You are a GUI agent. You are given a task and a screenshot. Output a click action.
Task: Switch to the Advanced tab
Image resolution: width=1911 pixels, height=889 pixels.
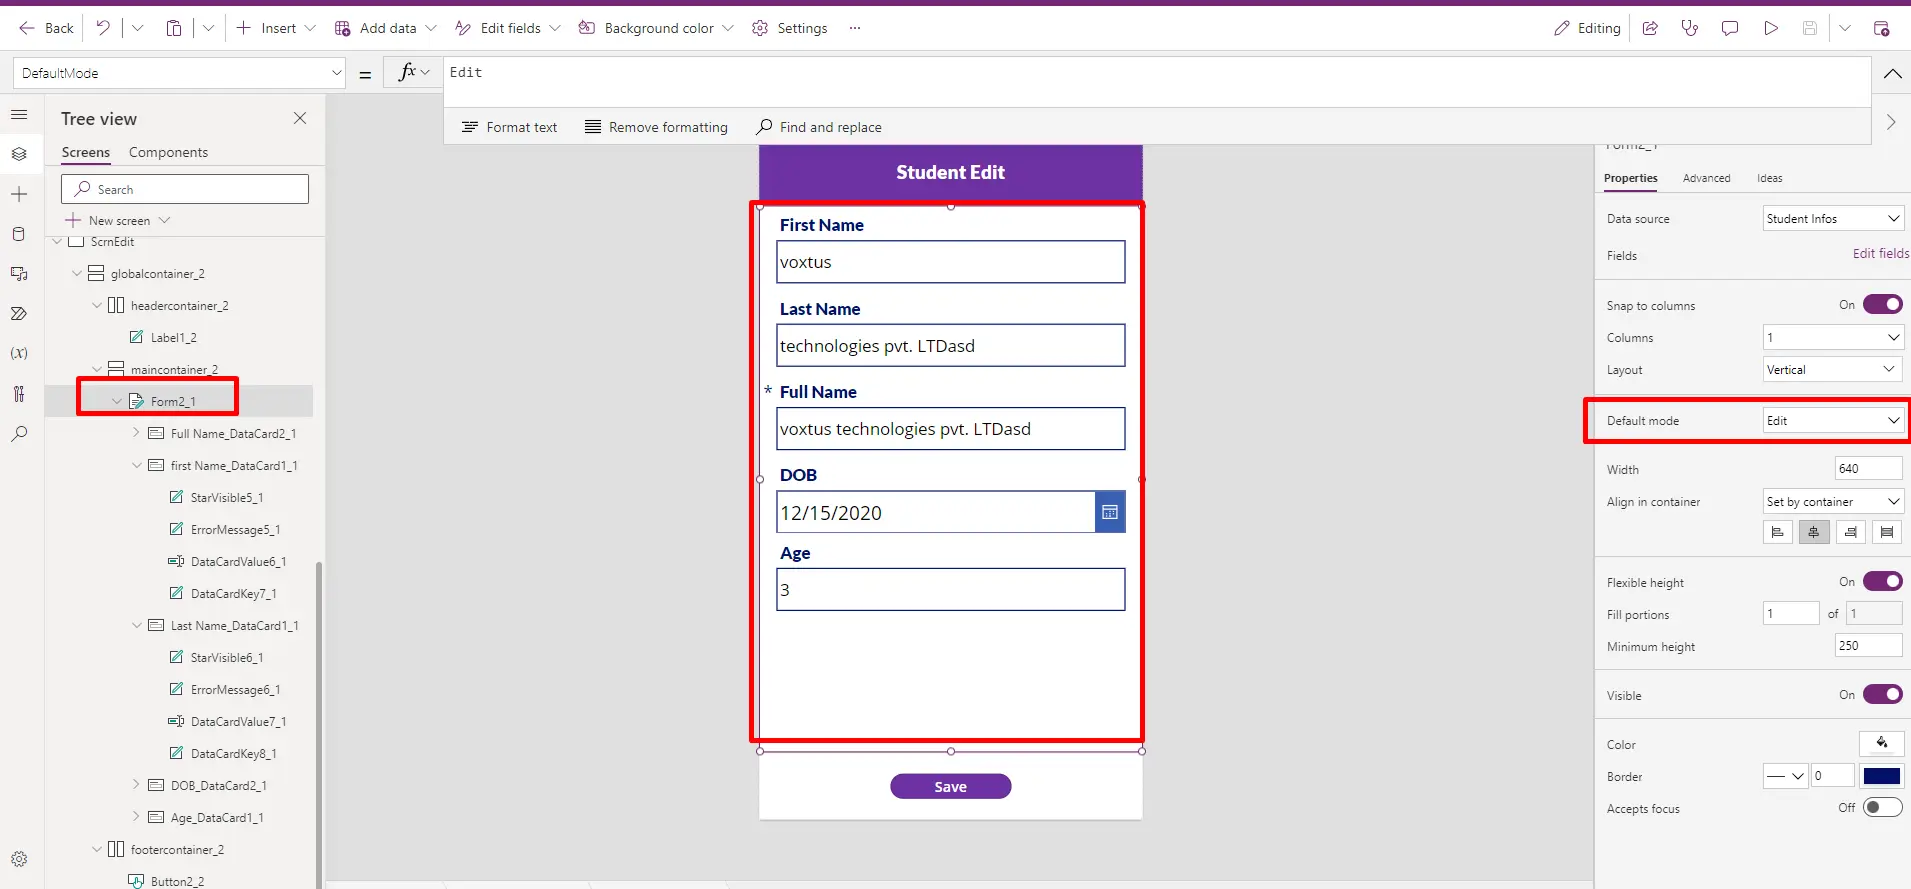pyautogui.click(x=1706, y=178)
